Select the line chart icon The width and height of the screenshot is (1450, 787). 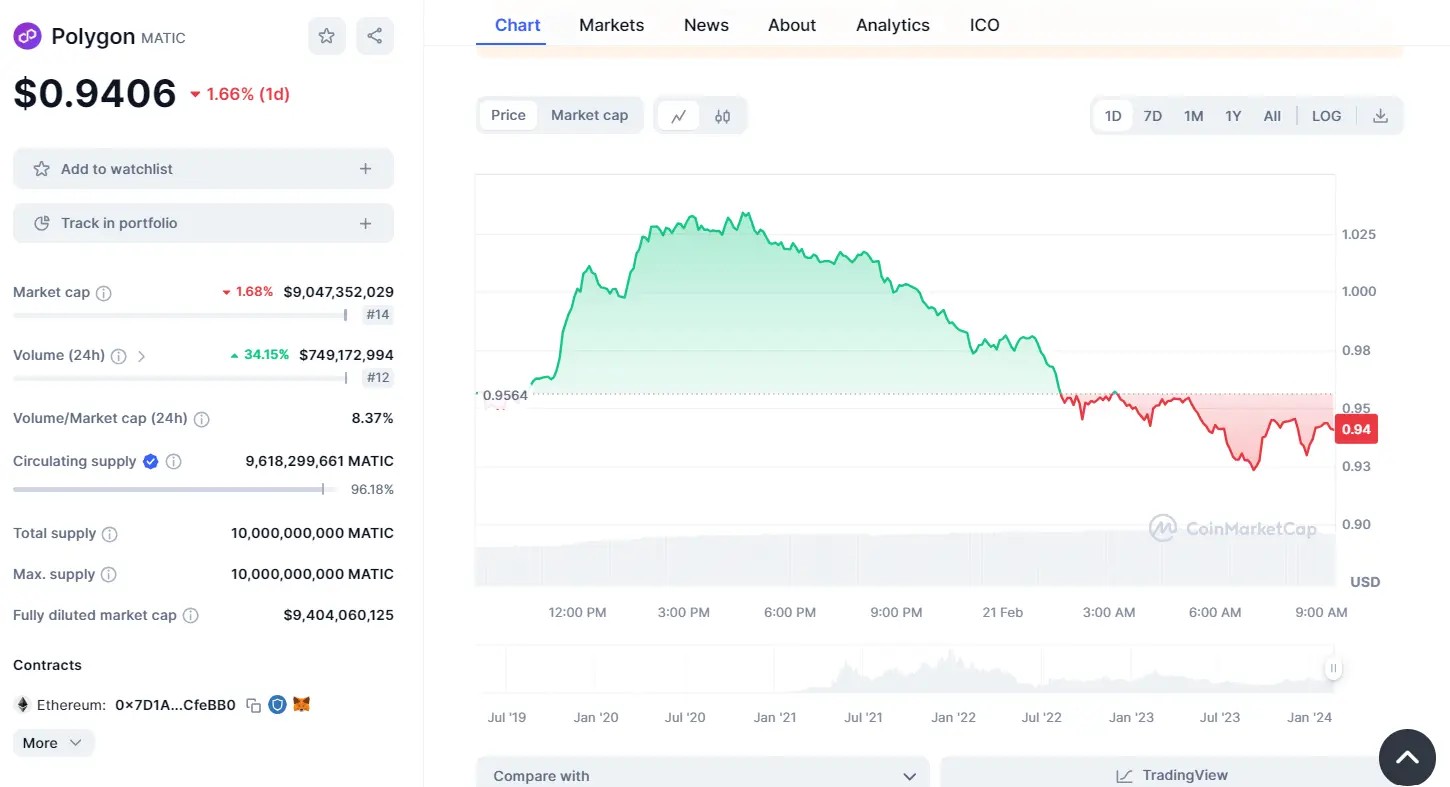678,115
